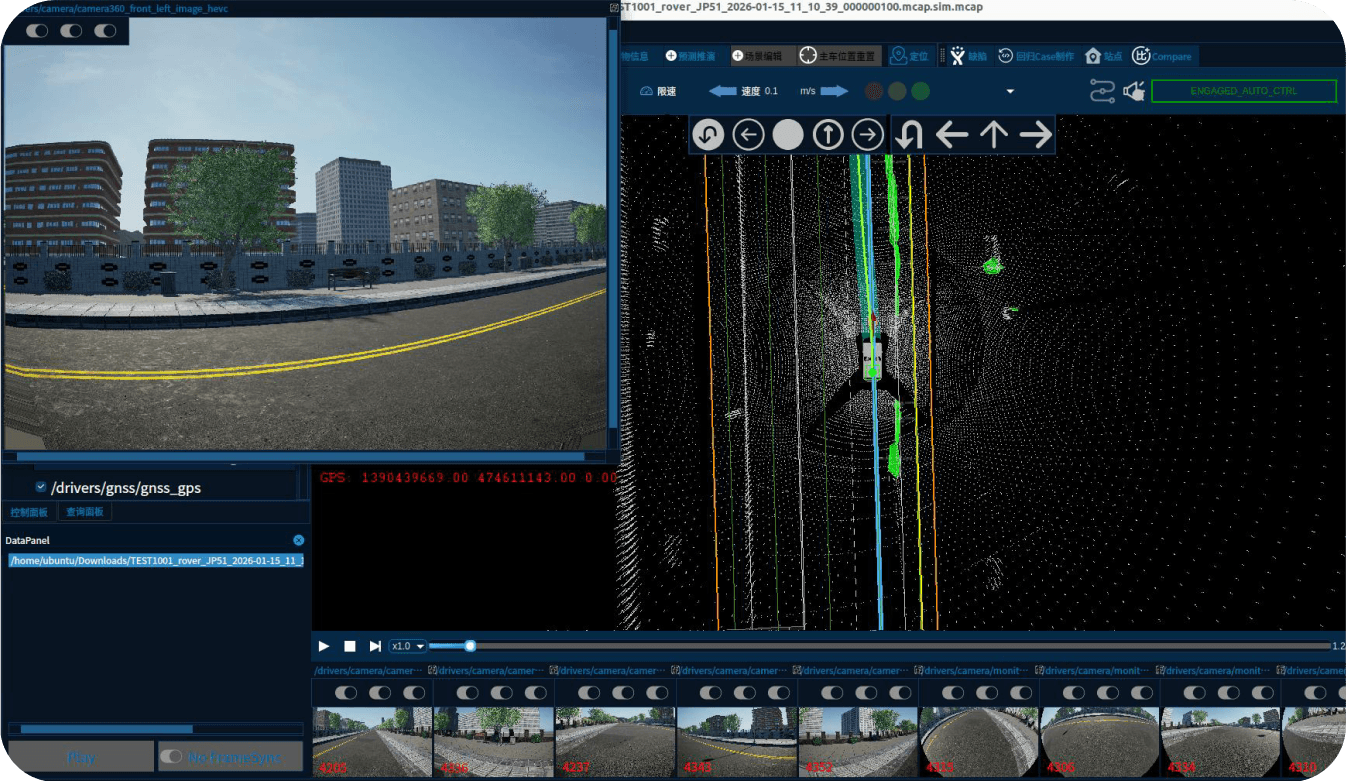Open the x1.0 playback speed dropdown
This screenshot has height=782, width=1346.
408,646
